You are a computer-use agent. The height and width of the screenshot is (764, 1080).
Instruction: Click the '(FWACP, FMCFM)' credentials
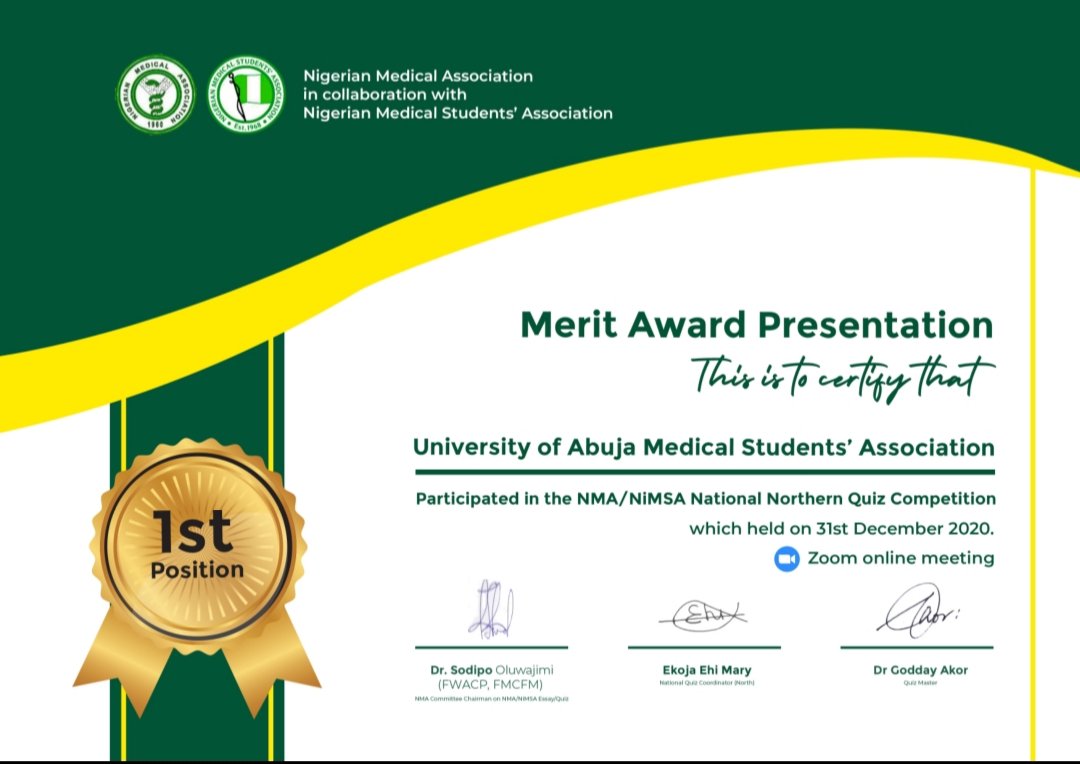[490, 685]
